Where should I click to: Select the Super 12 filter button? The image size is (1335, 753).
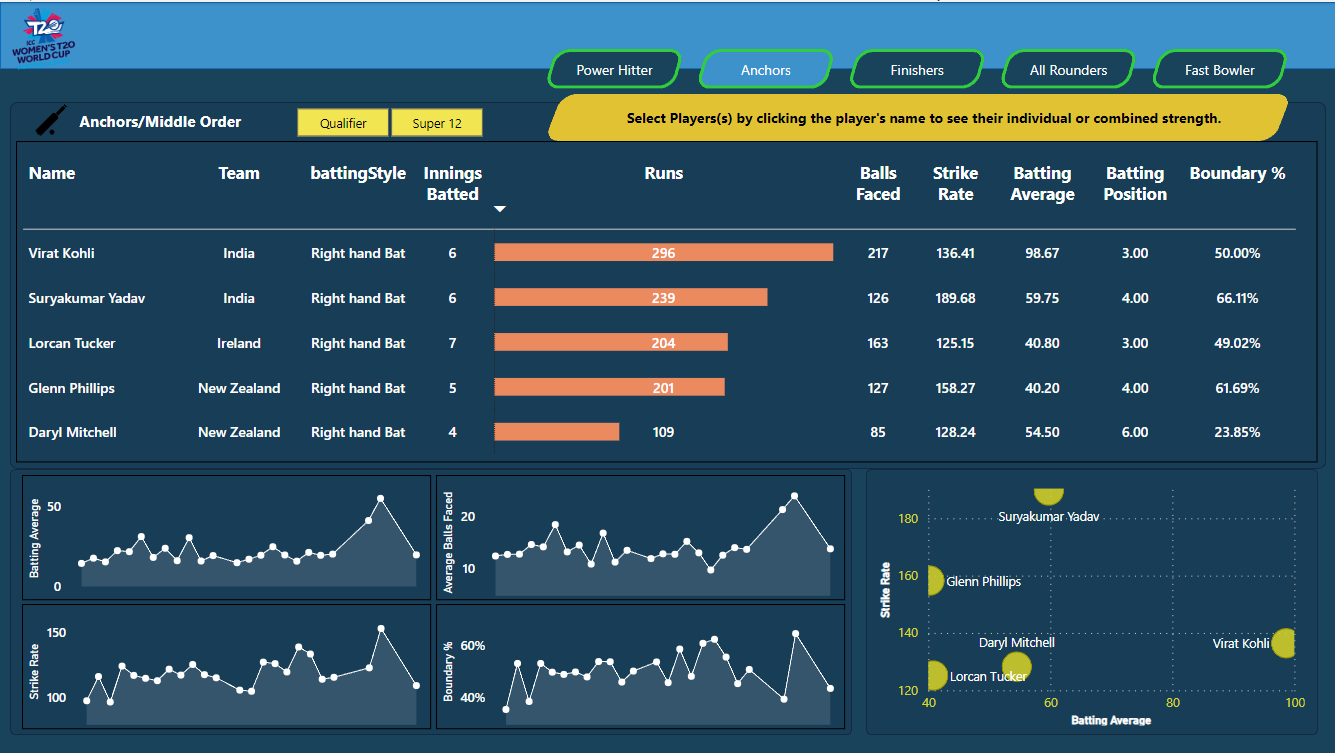[x=437, y=123]
